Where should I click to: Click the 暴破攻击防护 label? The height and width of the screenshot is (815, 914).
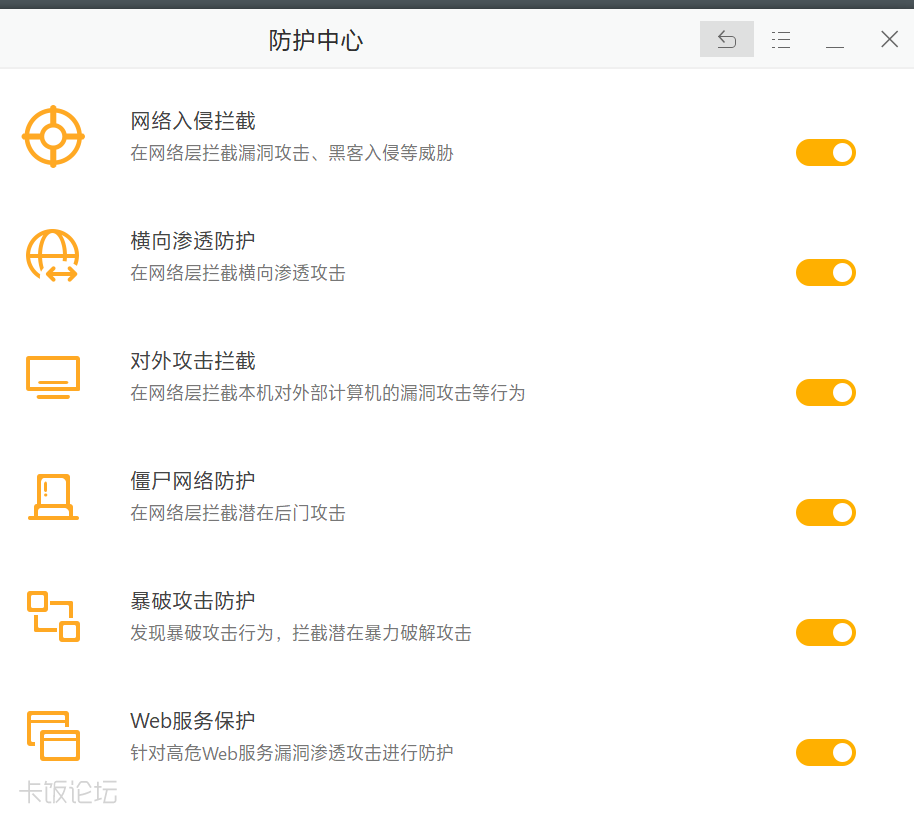[x=193, y=602]
